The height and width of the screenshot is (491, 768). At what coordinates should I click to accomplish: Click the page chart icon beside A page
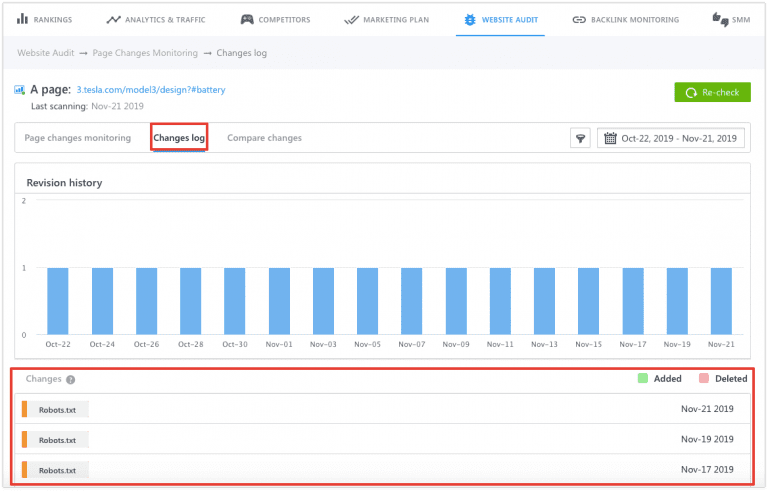click(x=20, y=90)
